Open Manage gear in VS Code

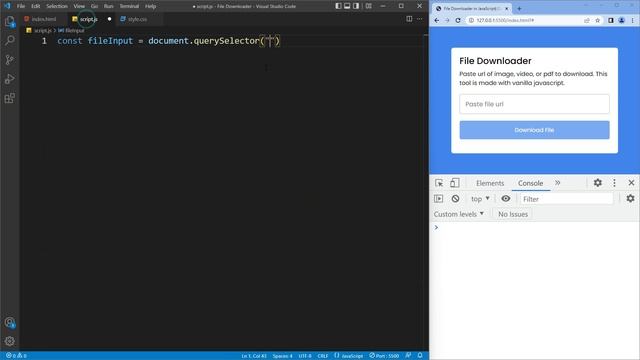point(9,341)
